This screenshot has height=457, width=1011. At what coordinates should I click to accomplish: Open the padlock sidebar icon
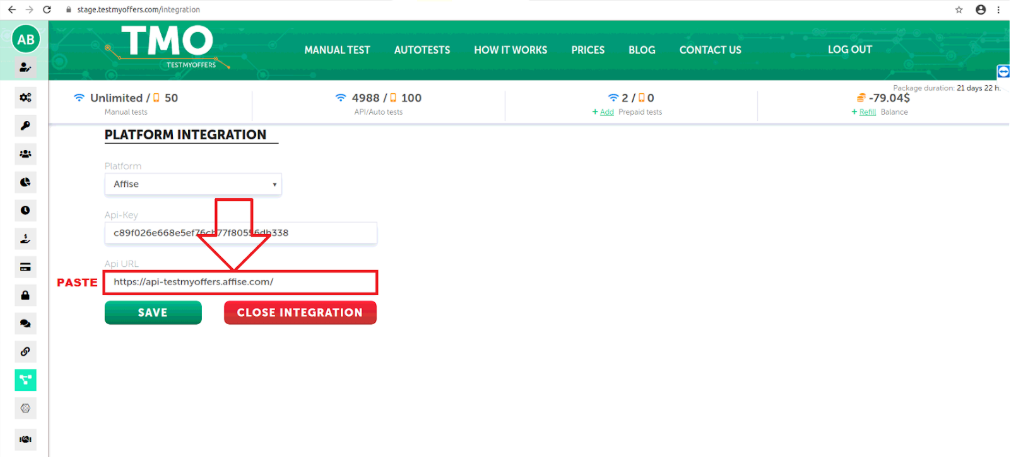[26, 296]
